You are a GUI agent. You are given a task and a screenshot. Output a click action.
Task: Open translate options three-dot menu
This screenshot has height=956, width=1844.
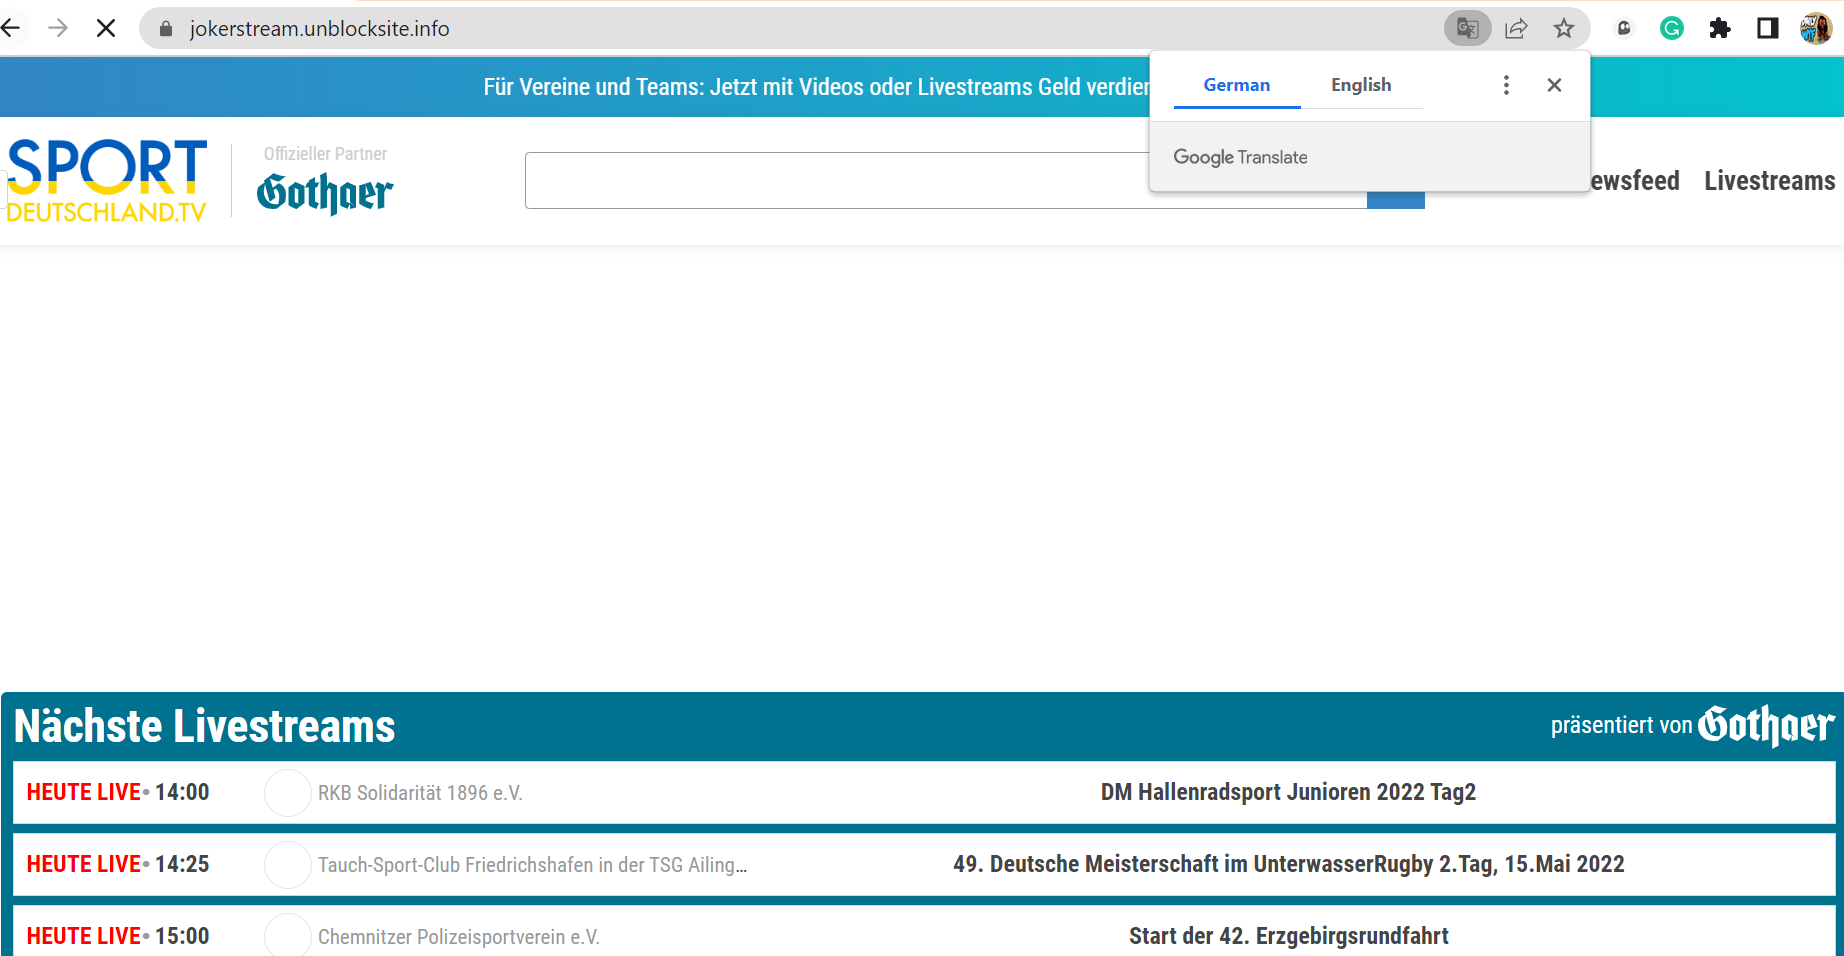pos(1506,85)
